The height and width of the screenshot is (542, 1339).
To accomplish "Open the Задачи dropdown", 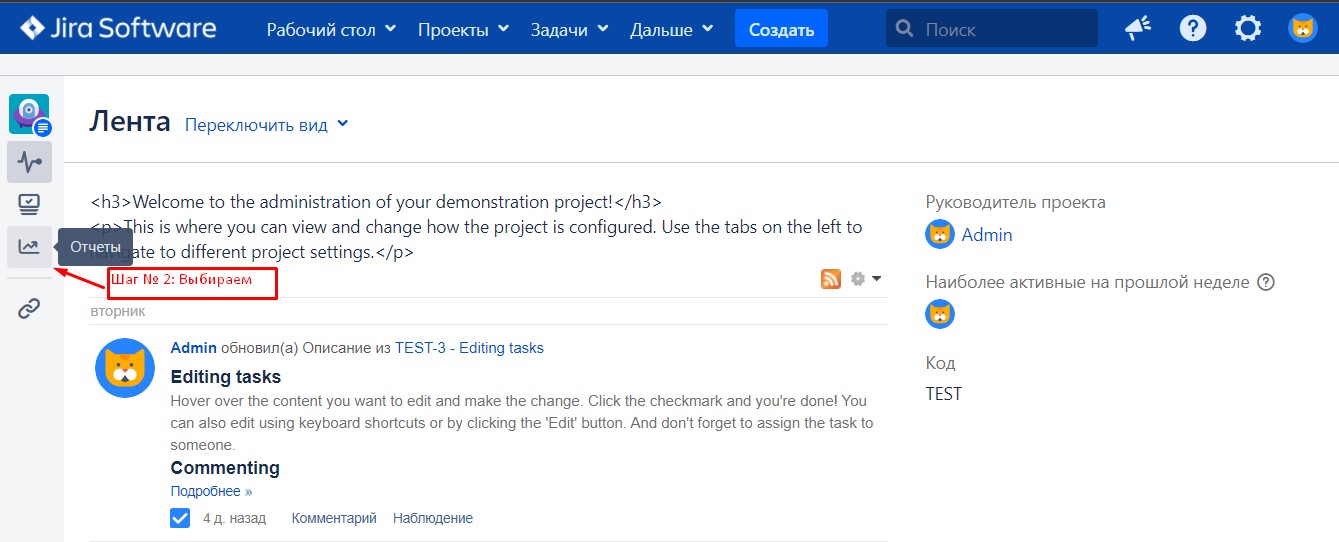I will (570, 29).
